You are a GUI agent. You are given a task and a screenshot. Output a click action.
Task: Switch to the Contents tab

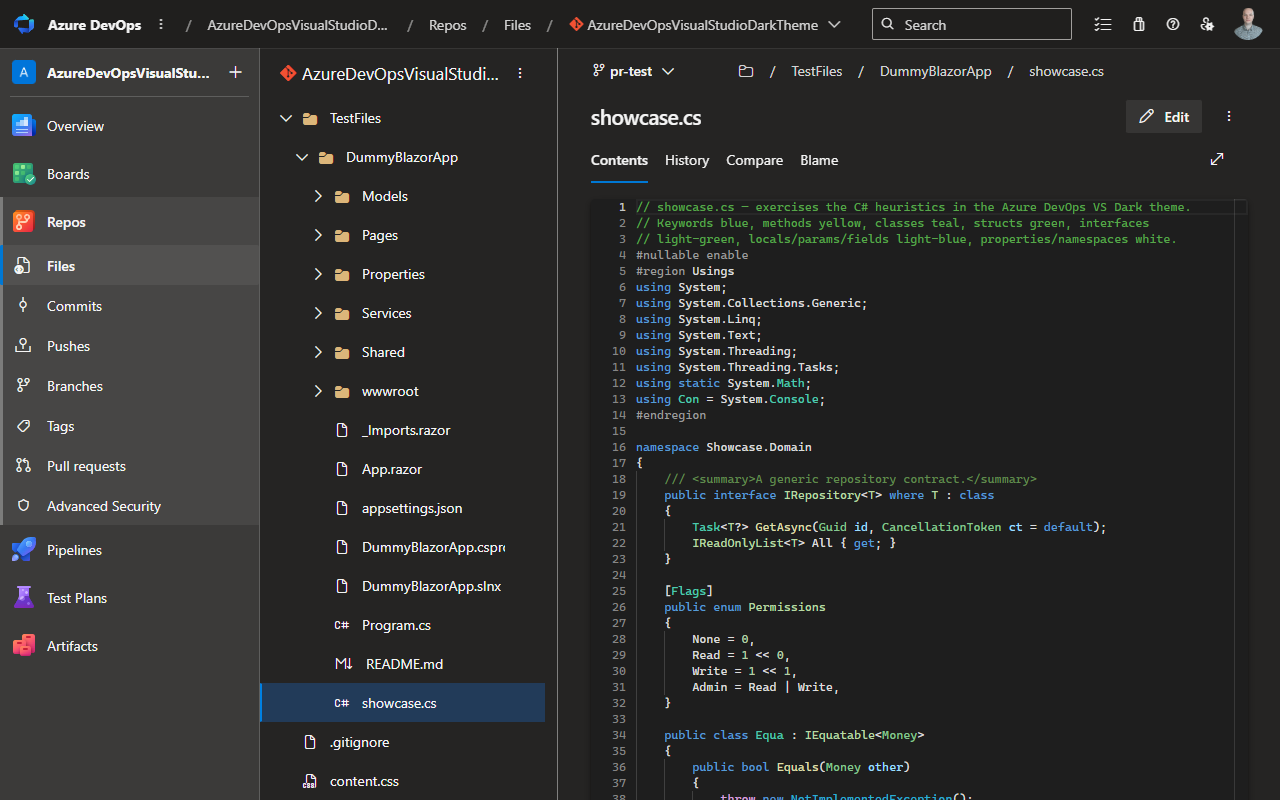(619, 160)
